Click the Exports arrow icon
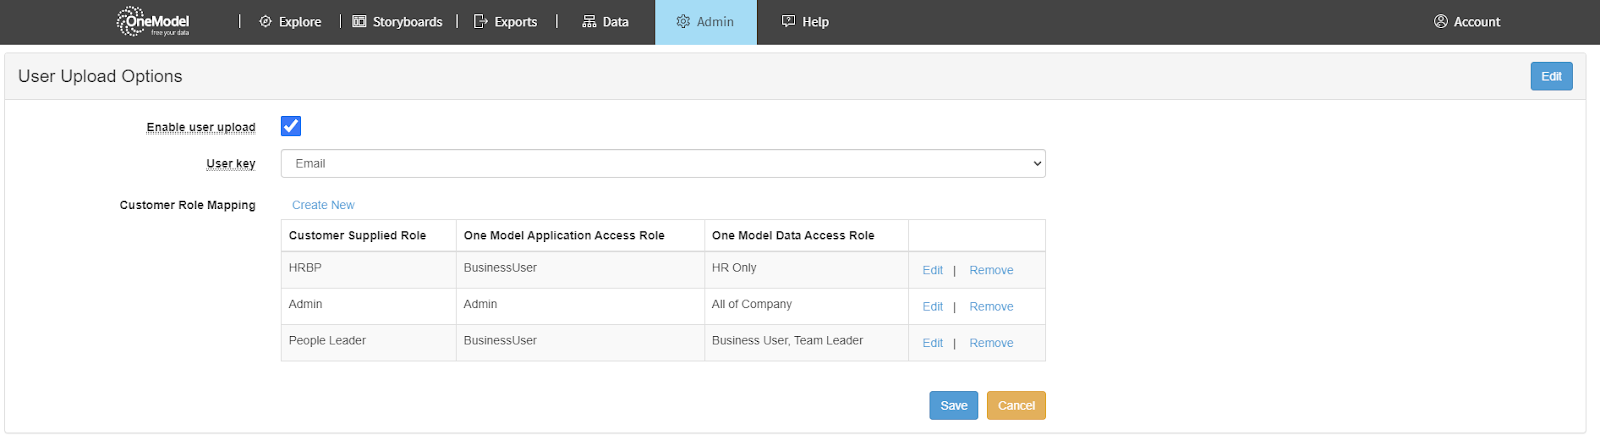 (x=480, y=21)
